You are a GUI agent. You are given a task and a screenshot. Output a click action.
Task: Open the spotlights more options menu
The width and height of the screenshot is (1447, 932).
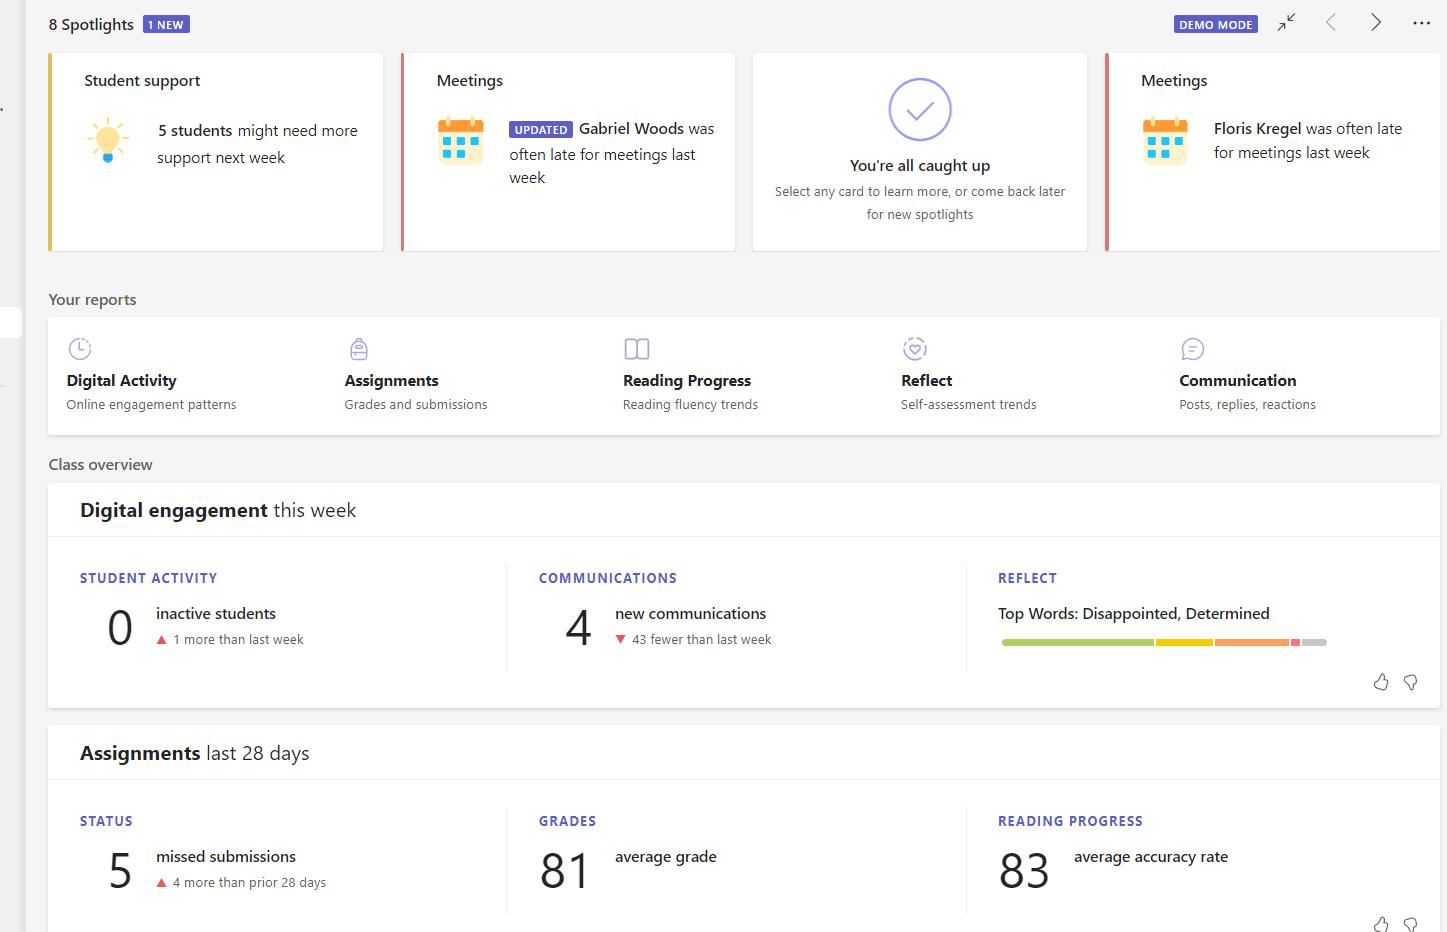tap(1421, 23)
